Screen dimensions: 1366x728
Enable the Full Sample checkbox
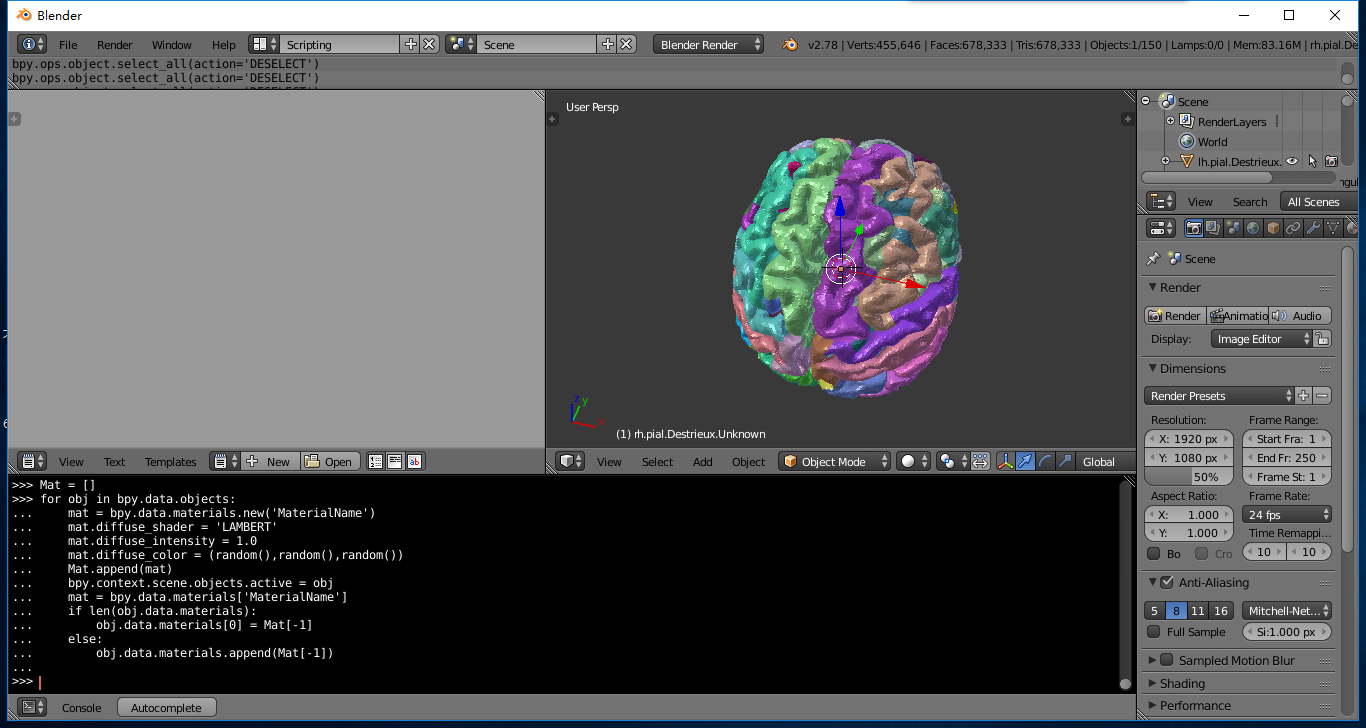(1154, 632)
